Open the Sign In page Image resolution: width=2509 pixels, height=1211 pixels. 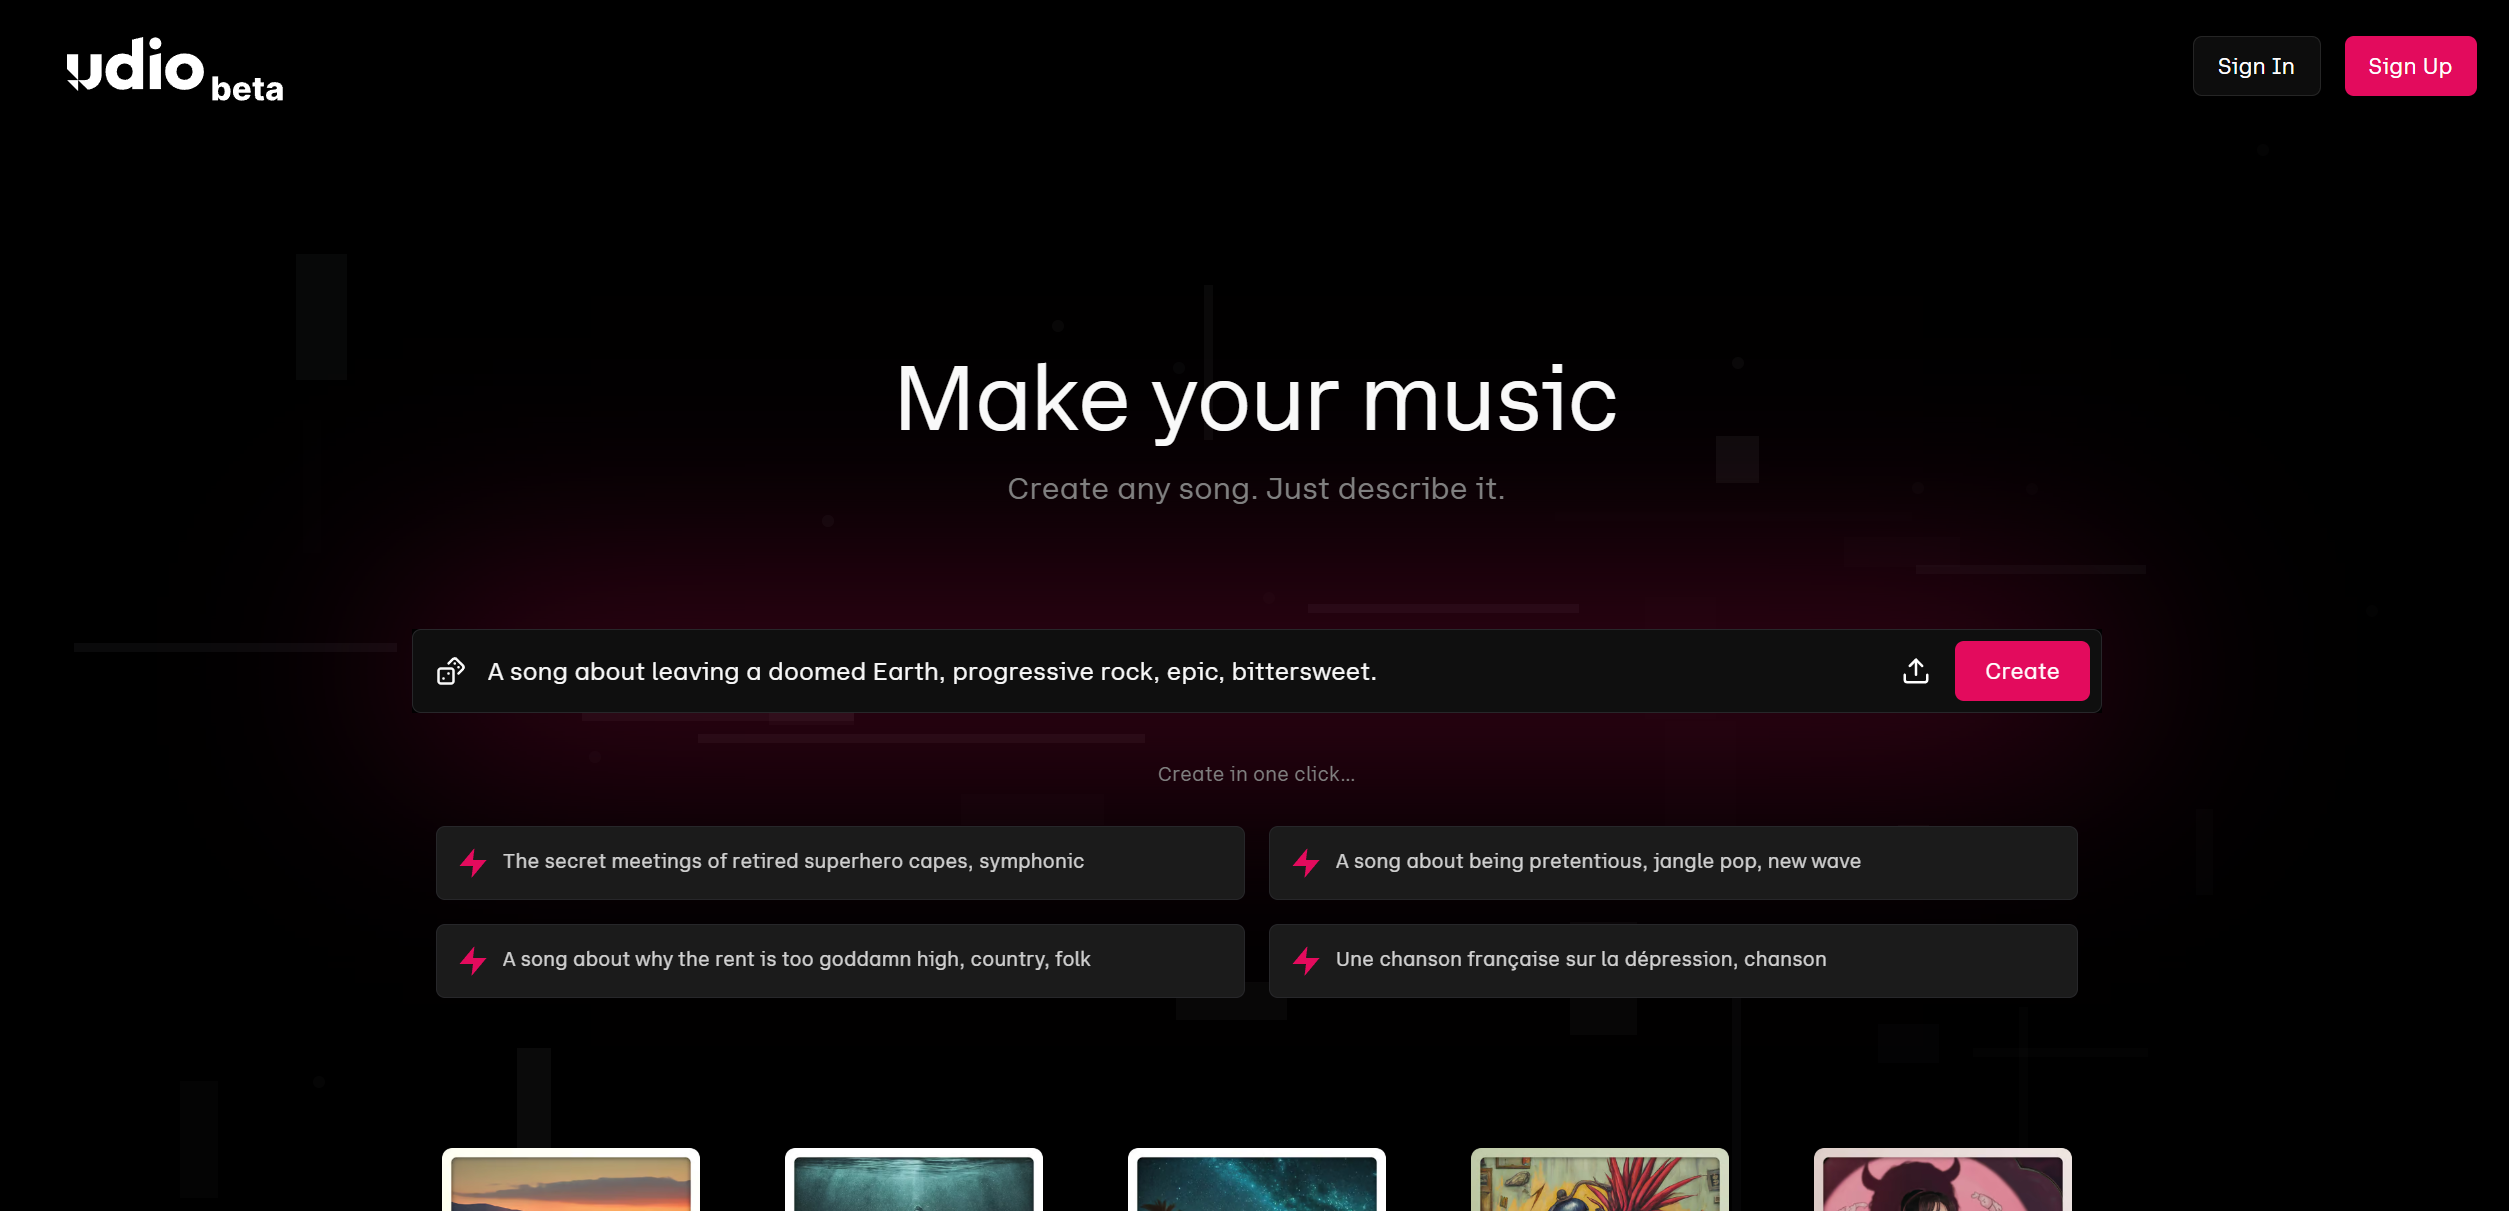[x=2256, y=65]
